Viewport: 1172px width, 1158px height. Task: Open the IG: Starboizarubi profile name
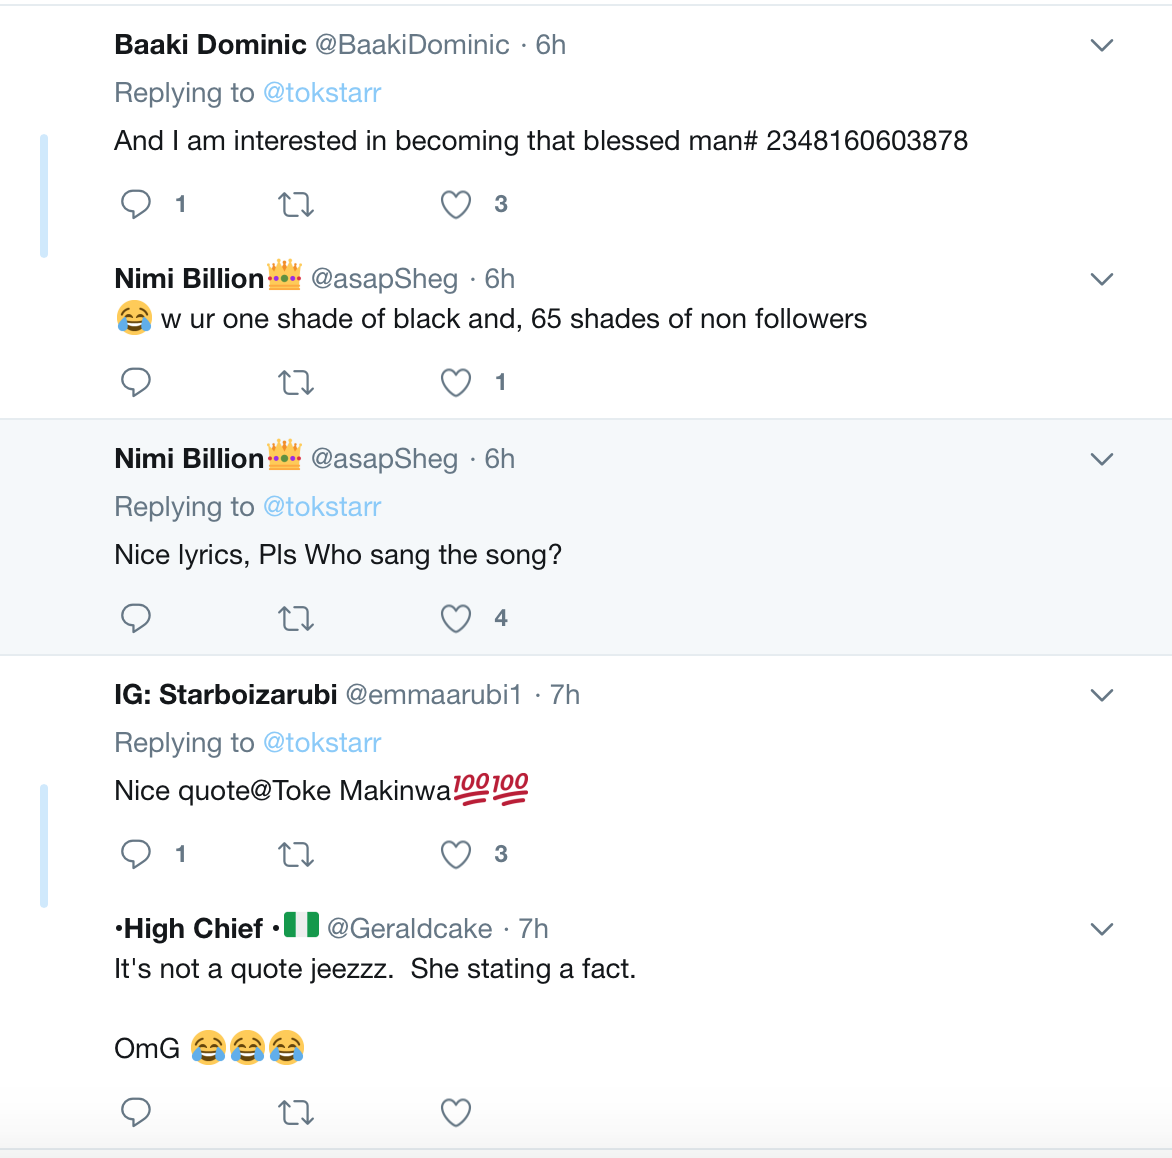pos(225,695)
